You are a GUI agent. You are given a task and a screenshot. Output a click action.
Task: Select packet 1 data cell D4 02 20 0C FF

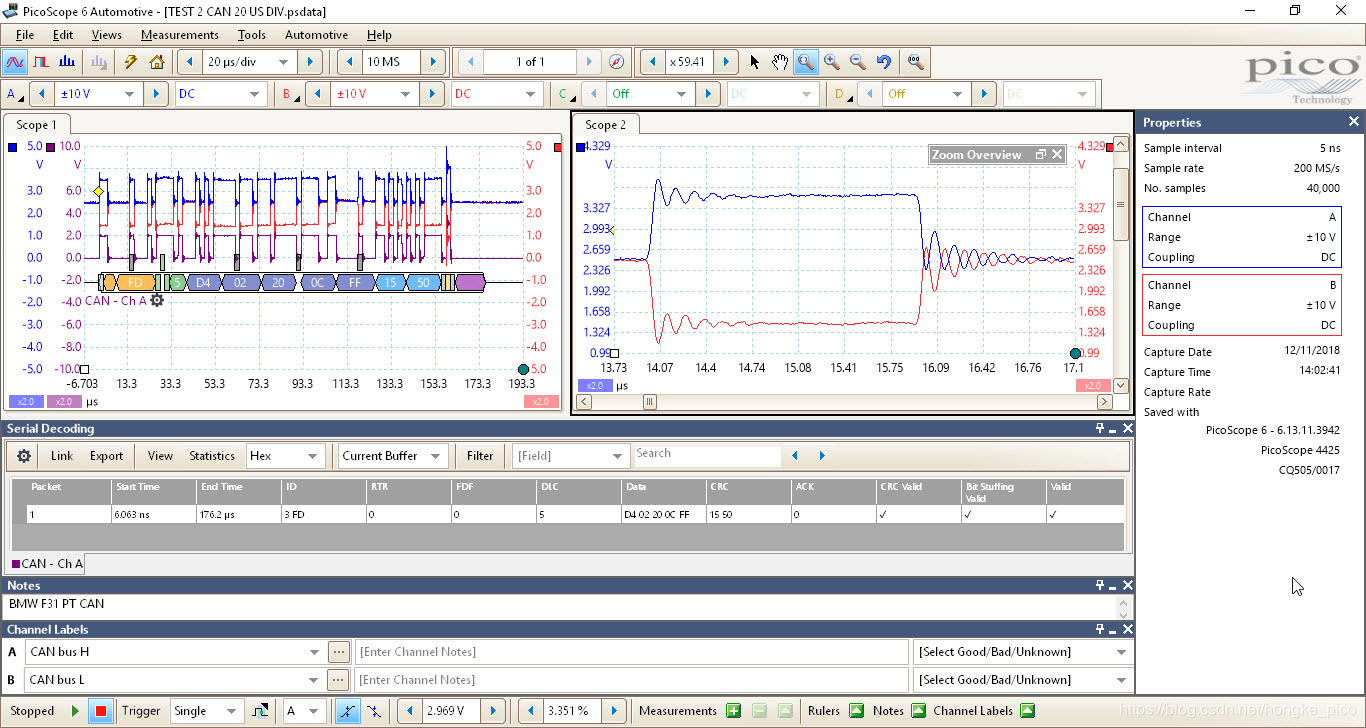(x=663, y=514)
